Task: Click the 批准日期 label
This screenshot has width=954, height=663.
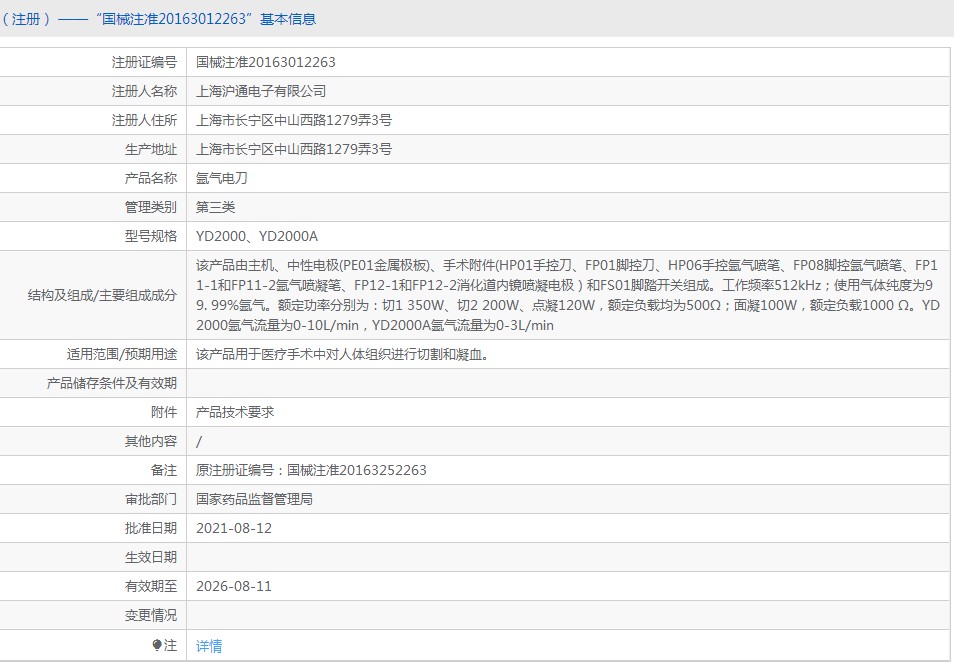Action: pos(151,528)
